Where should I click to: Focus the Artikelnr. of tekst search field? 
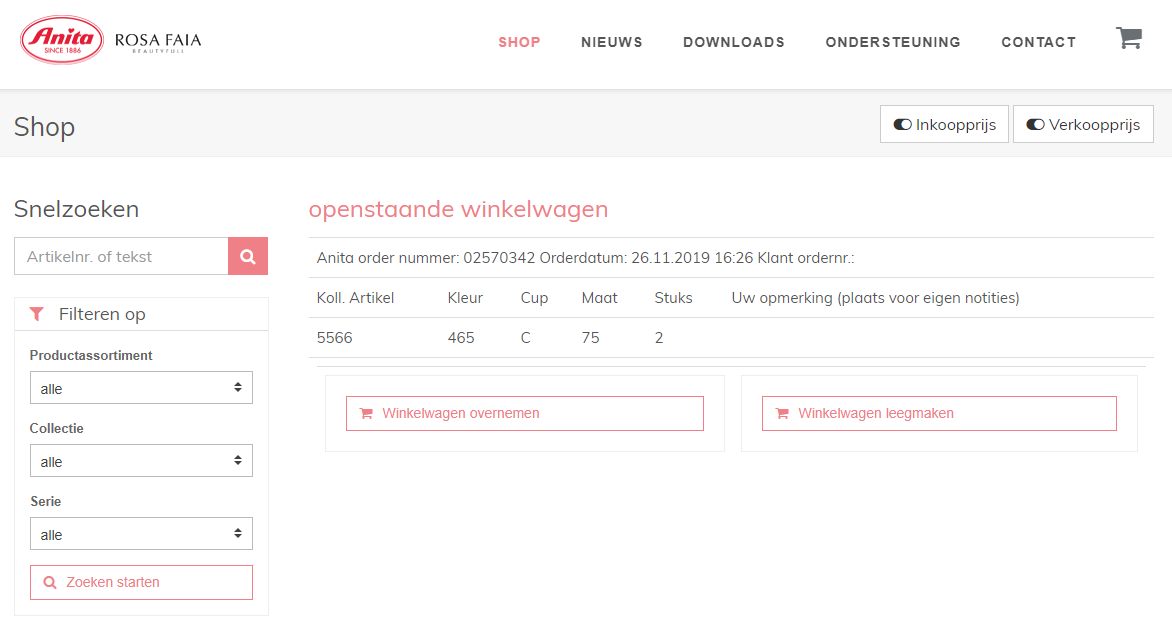click(x=121, y=257)
